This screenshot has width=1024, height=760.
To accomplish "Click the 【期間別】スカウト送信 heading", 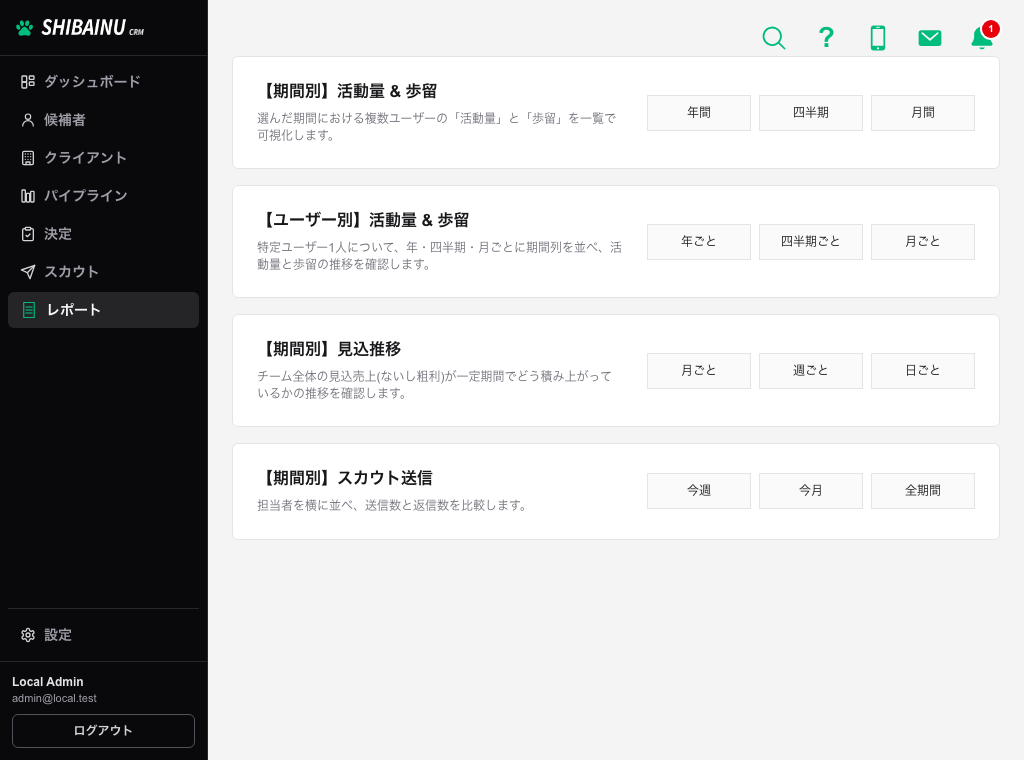I will coord(345,478).
